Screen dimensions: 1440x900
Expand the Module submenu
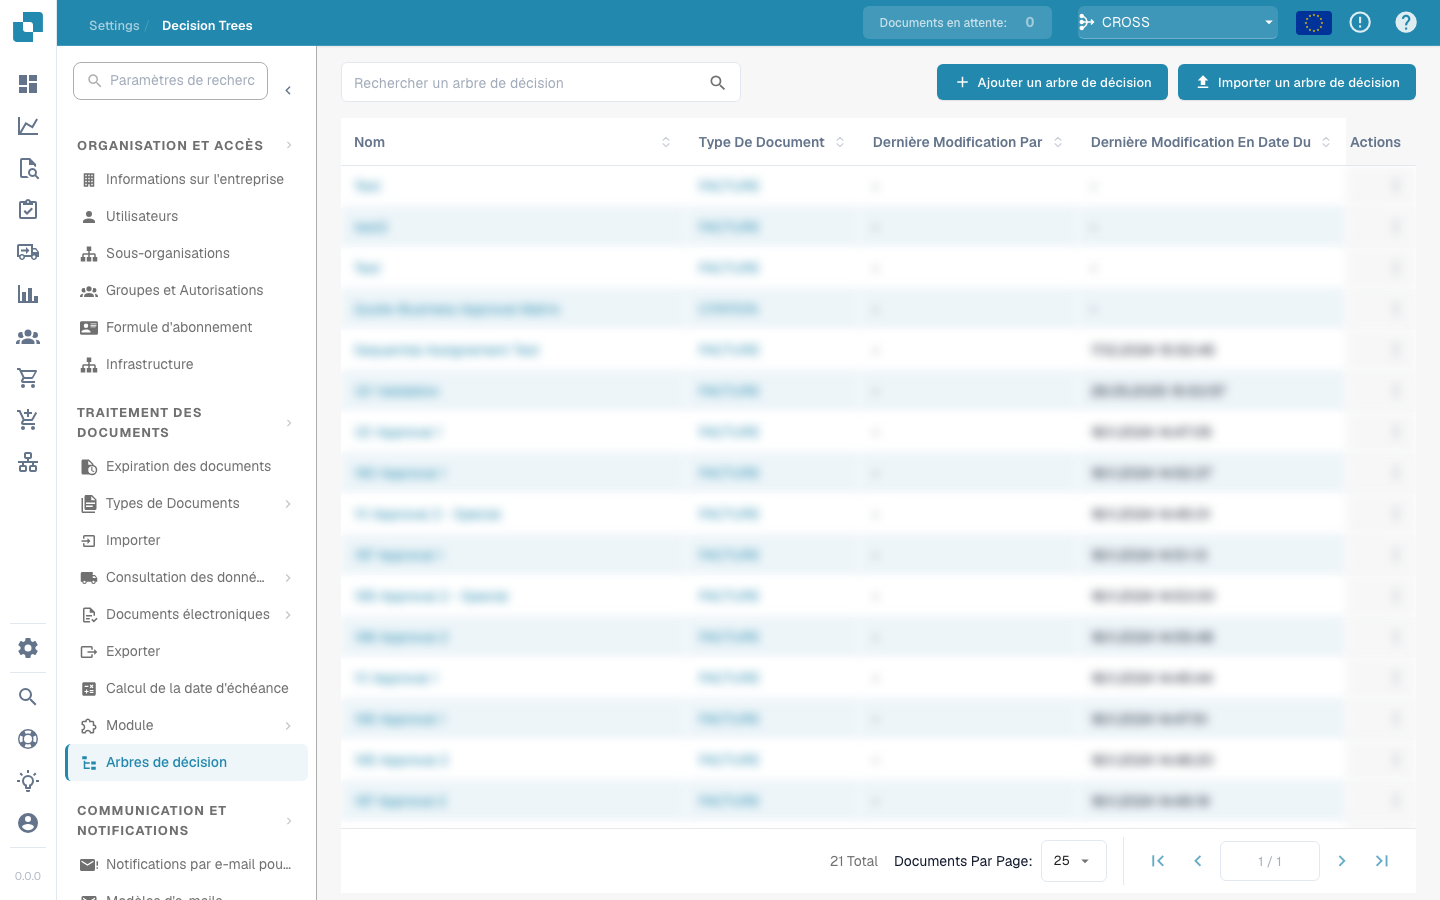click(288, 726)
